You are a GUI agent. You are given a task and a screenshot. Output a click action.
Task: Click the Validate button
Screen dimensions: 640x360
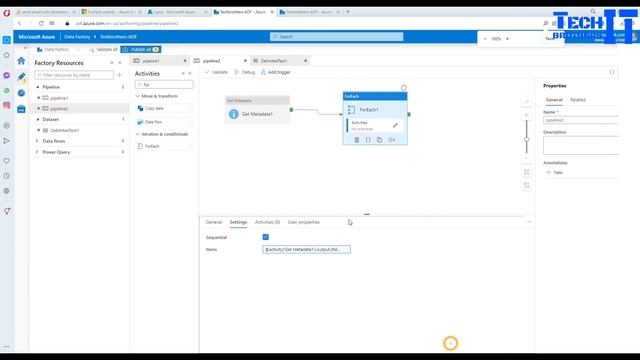216,72
